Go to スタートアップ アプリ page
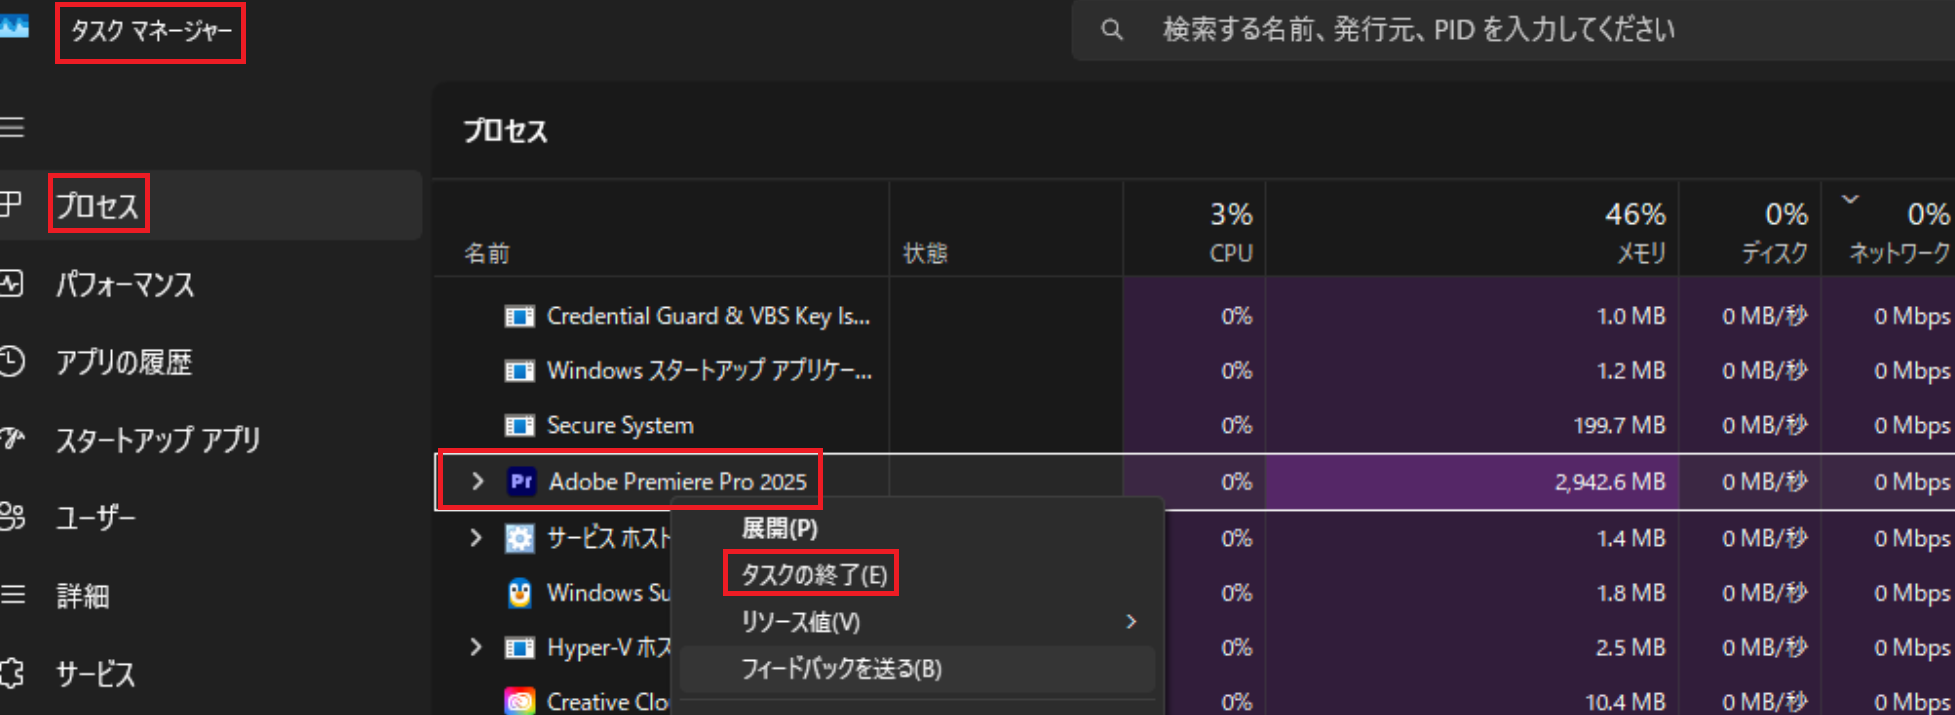Screen dimensions: 1955x715 point(157,440)
